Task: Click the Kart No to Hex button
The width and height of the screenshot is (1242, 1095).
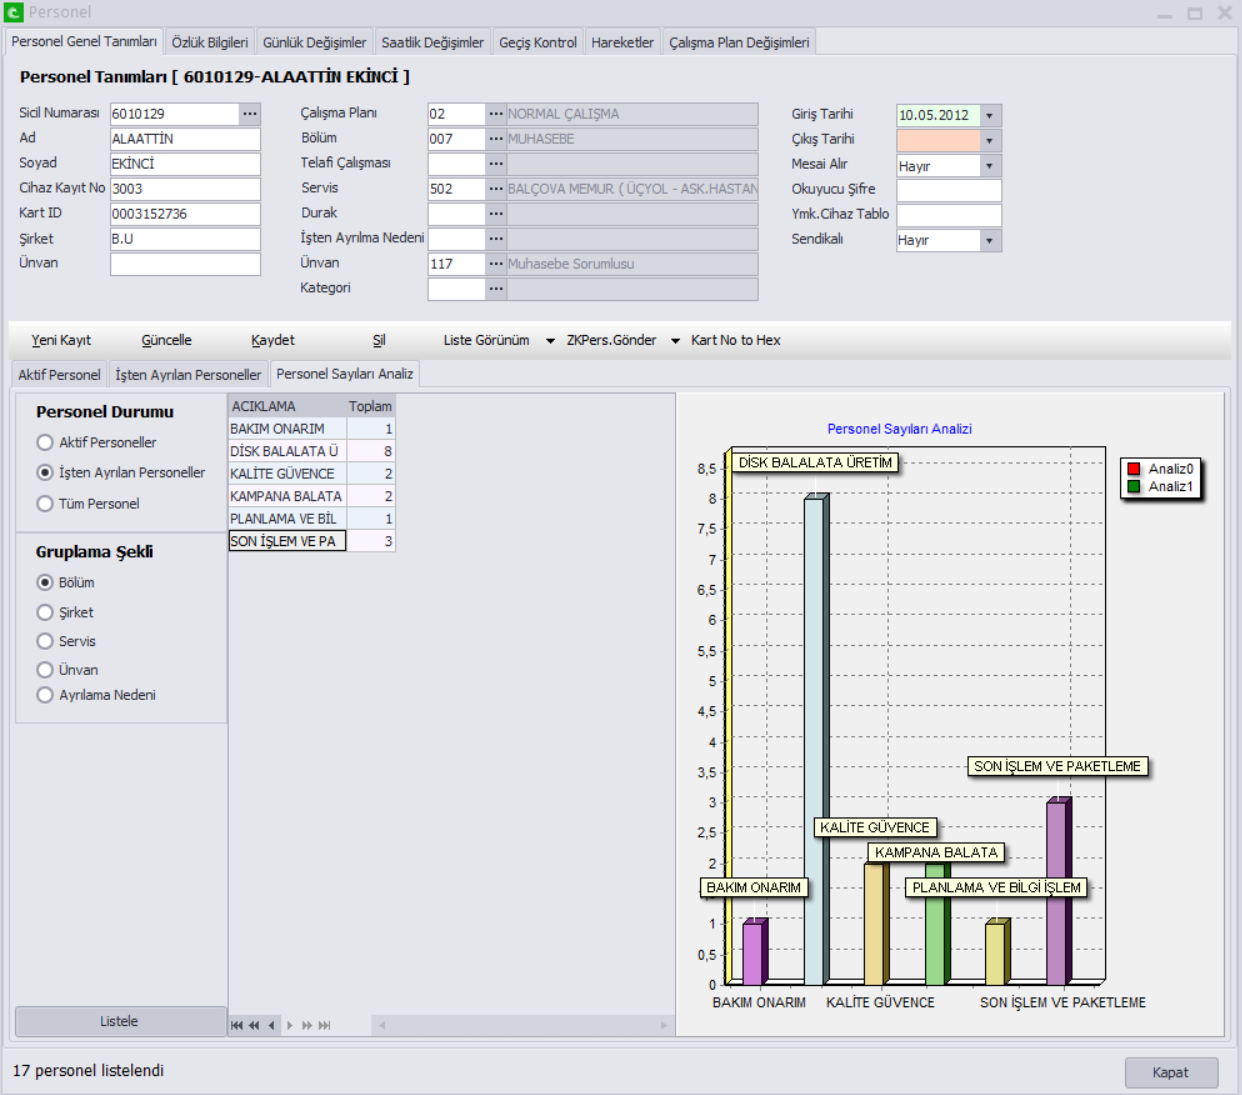Action: (x=736, y=340)
